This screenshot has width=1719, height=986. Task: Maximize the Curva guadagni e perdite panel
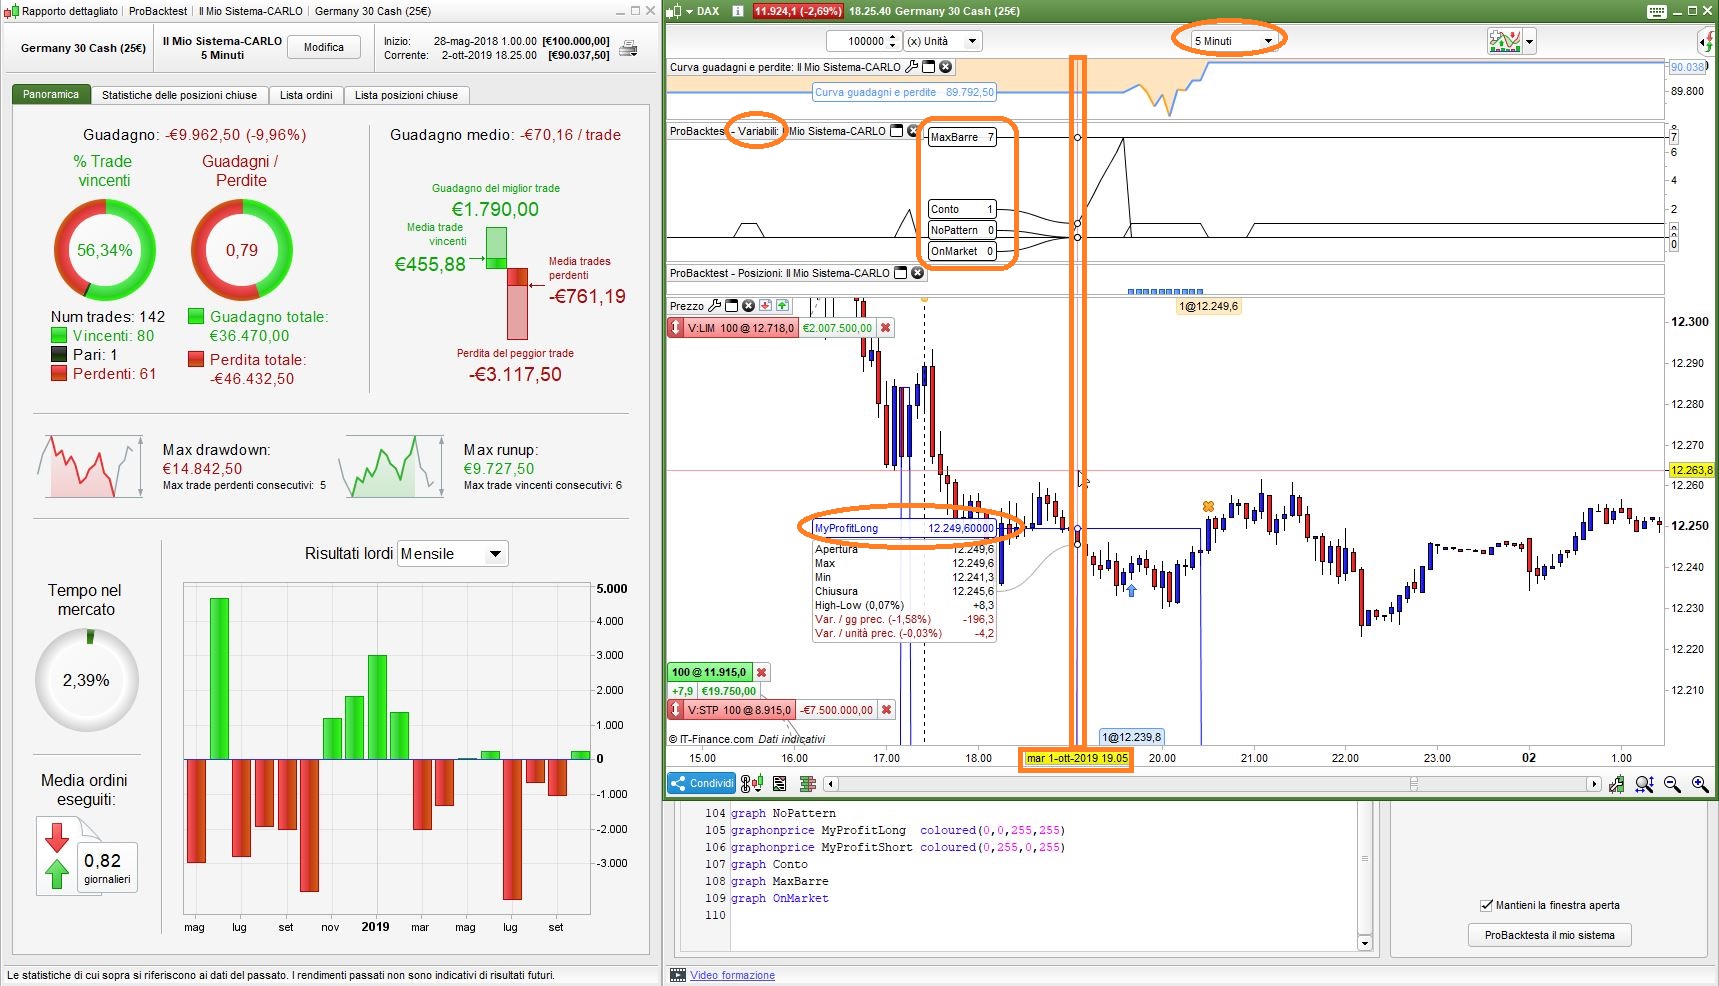click(928, 67)
